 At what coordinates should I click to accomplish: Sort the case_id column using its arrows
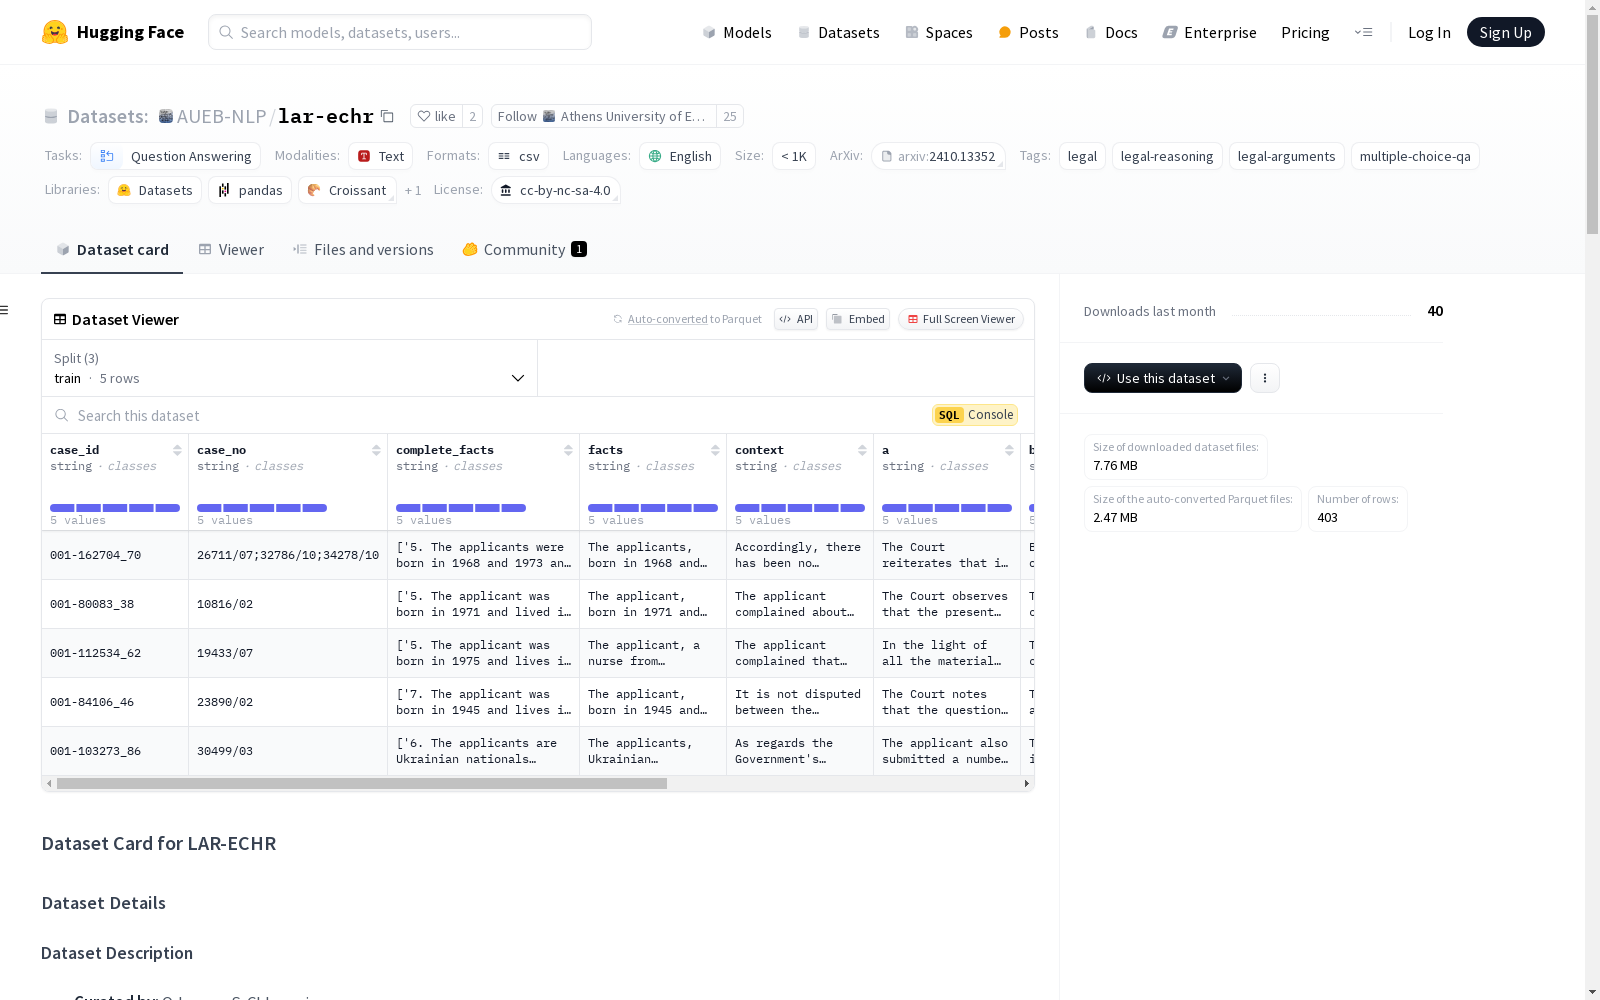coord(177,450)
